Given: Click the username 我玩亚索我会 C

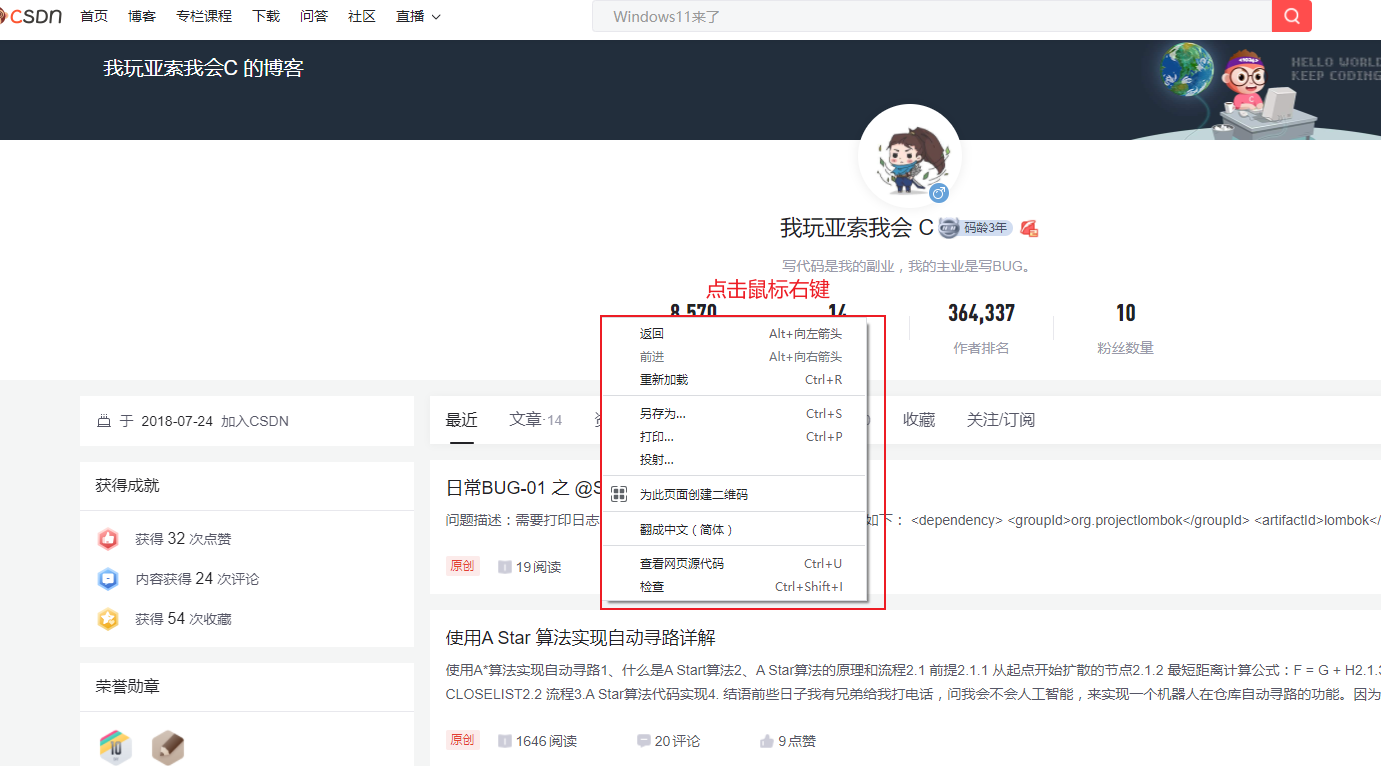Looking at the screenshot, I should [857, 228].
